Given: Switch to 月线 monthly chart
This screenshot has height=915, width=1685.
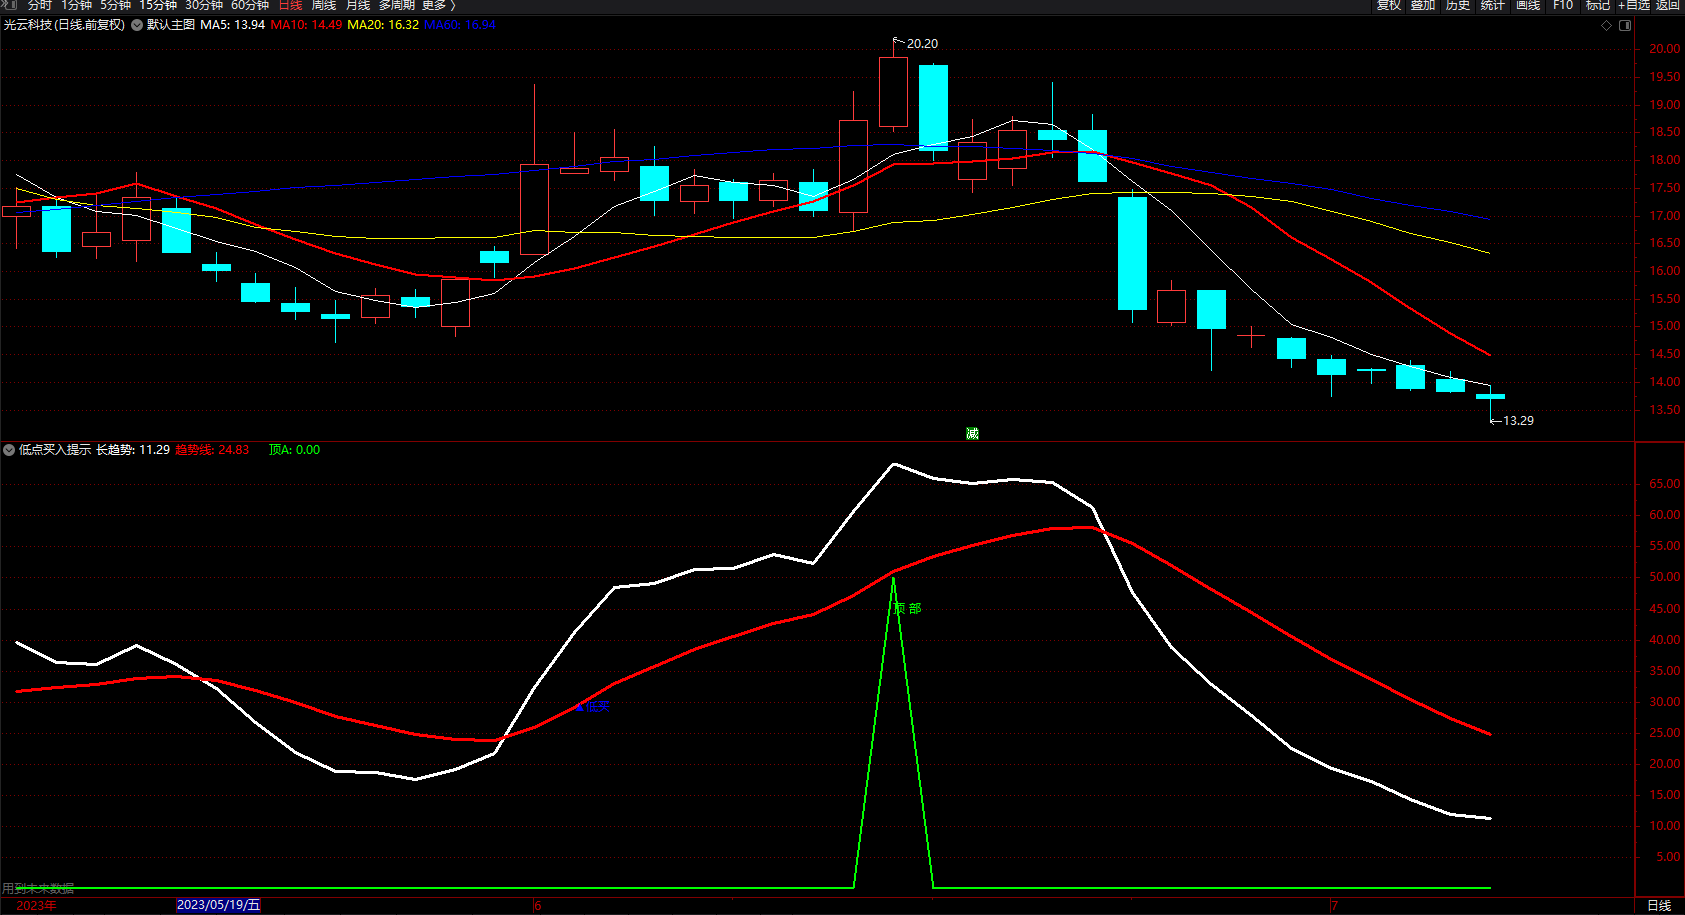Looking at the screenshot, I should pyautogui.click(x=358, y=5).
